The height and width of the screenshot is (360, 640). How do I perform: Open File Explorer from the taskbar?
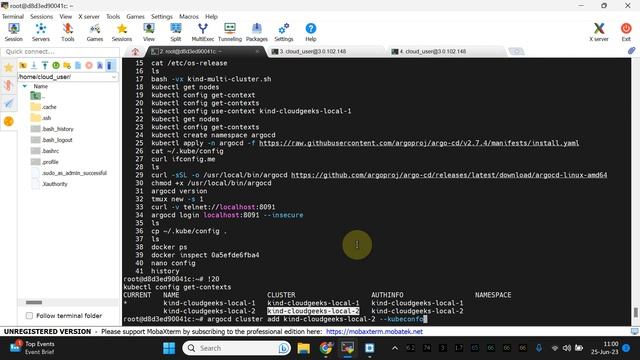[x=303, y=348]
